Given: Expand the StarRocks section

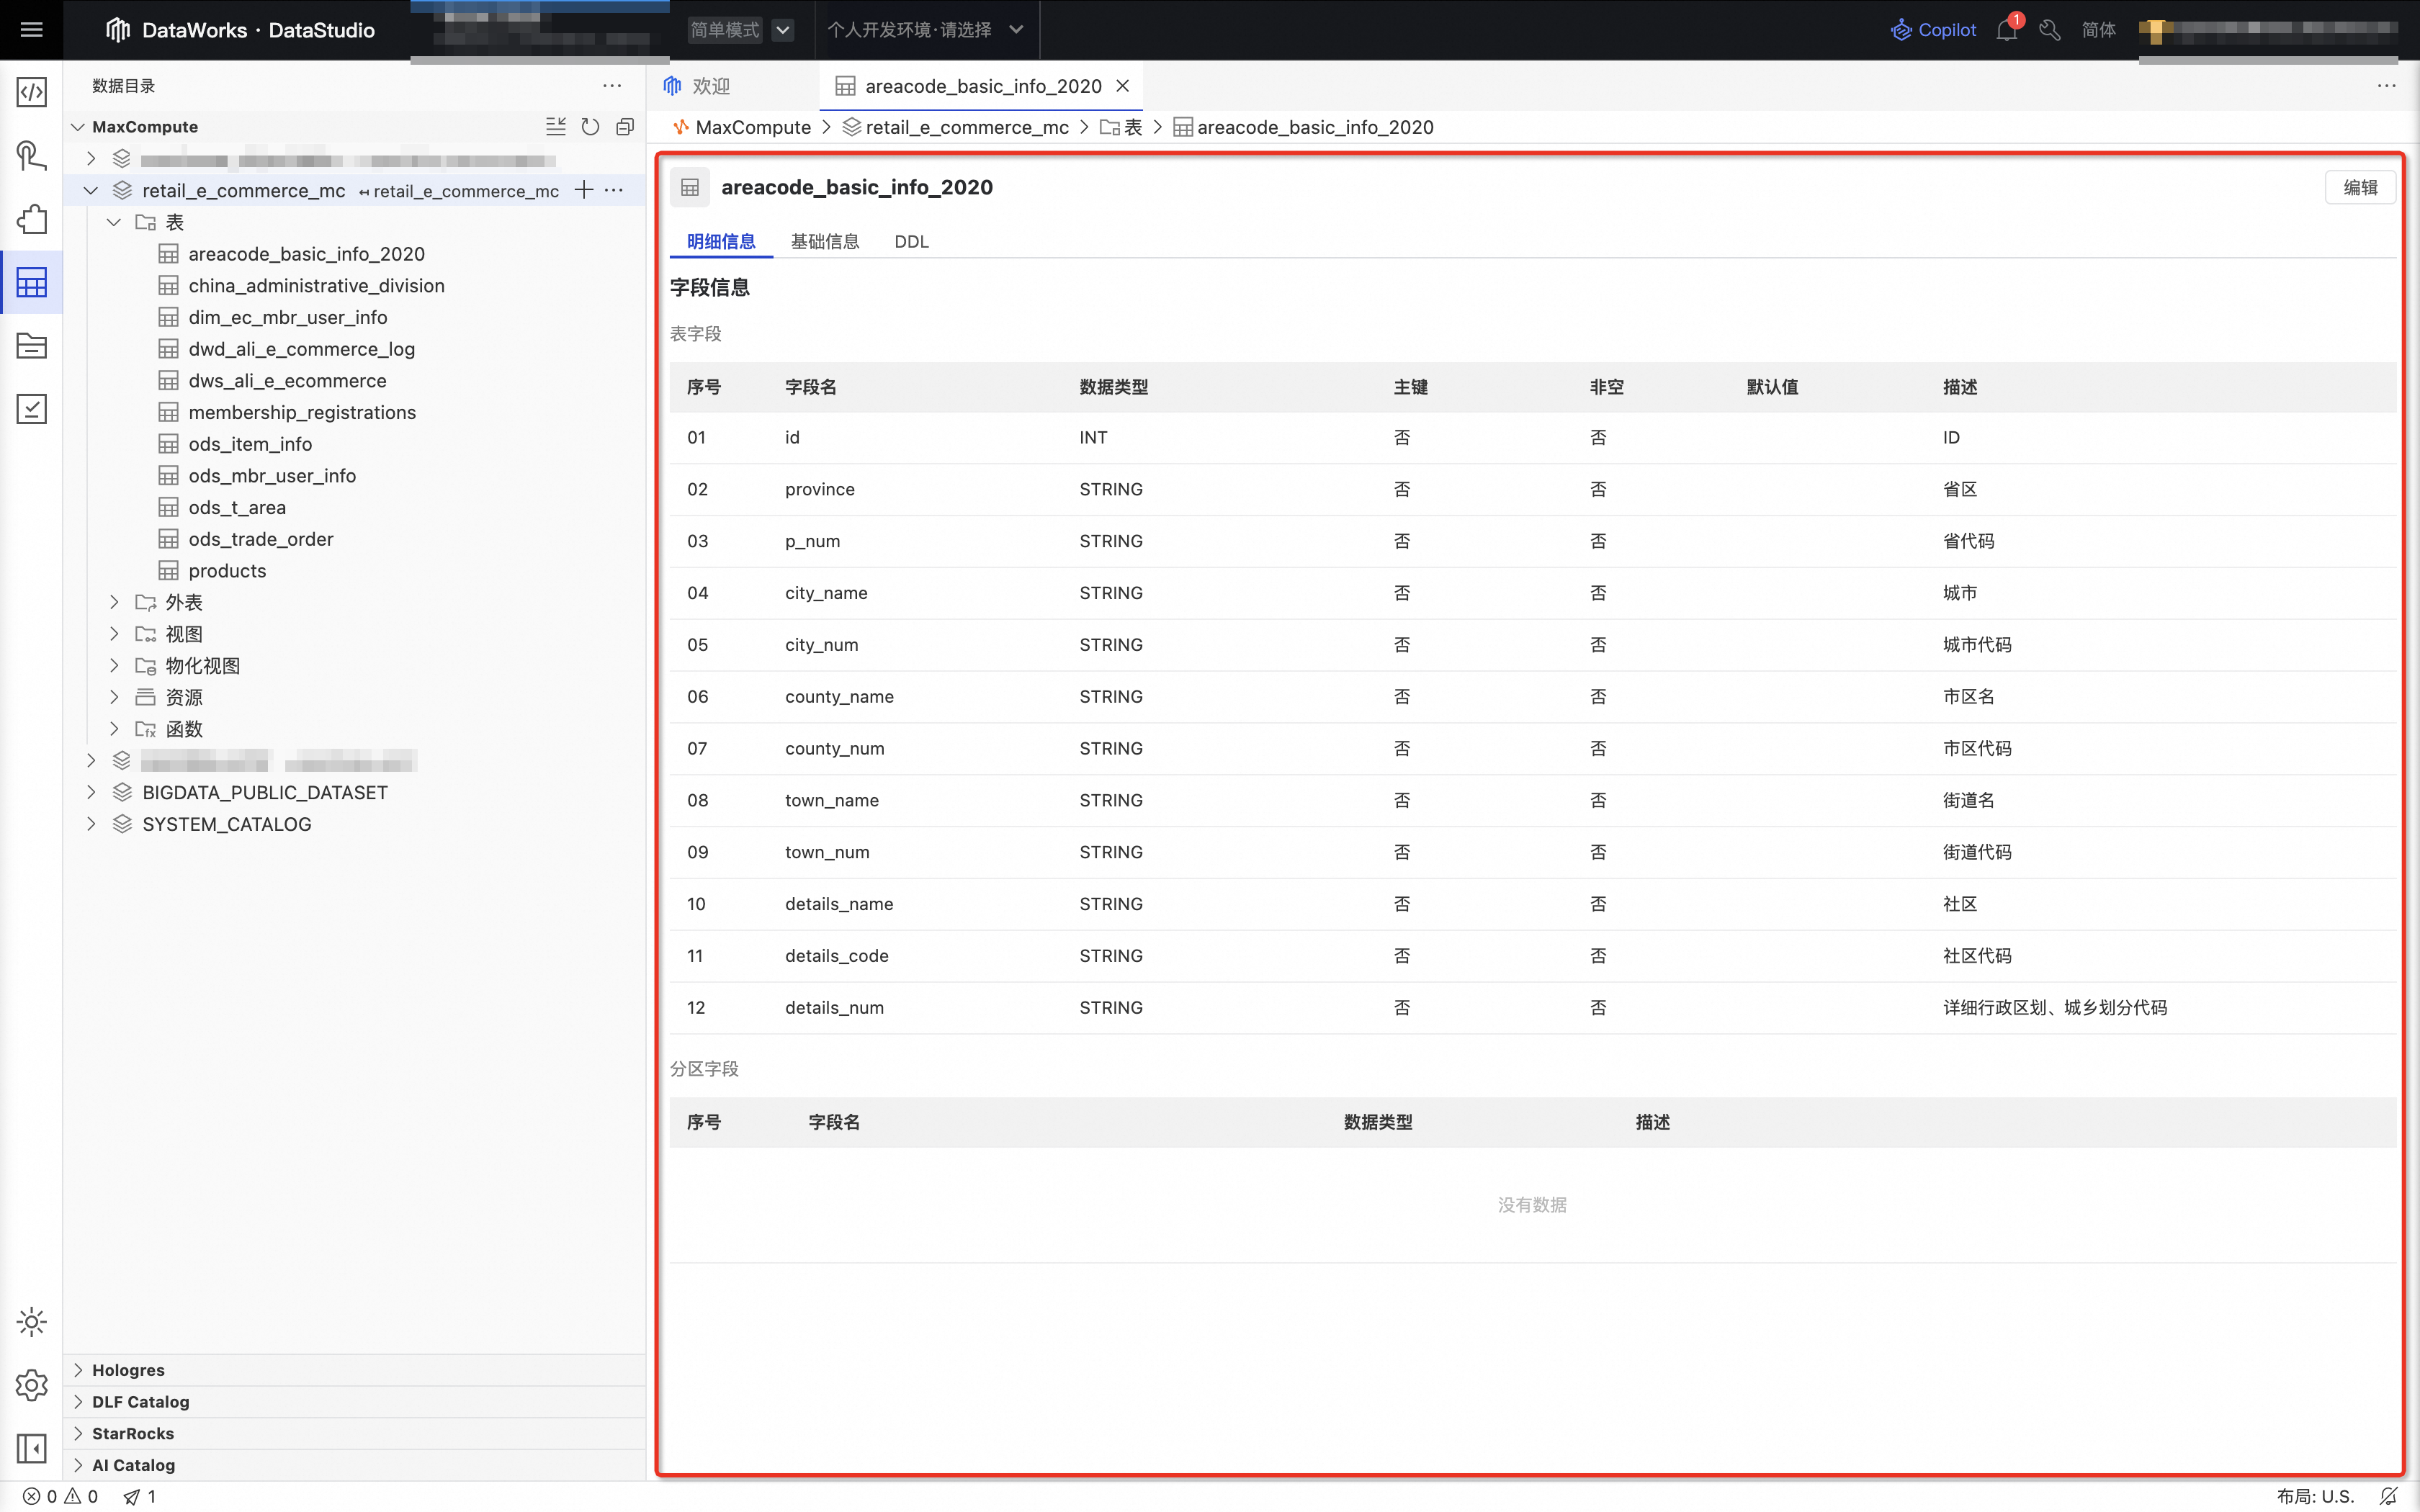Looking at the screenshot, I should click(x=78, y=1433).
